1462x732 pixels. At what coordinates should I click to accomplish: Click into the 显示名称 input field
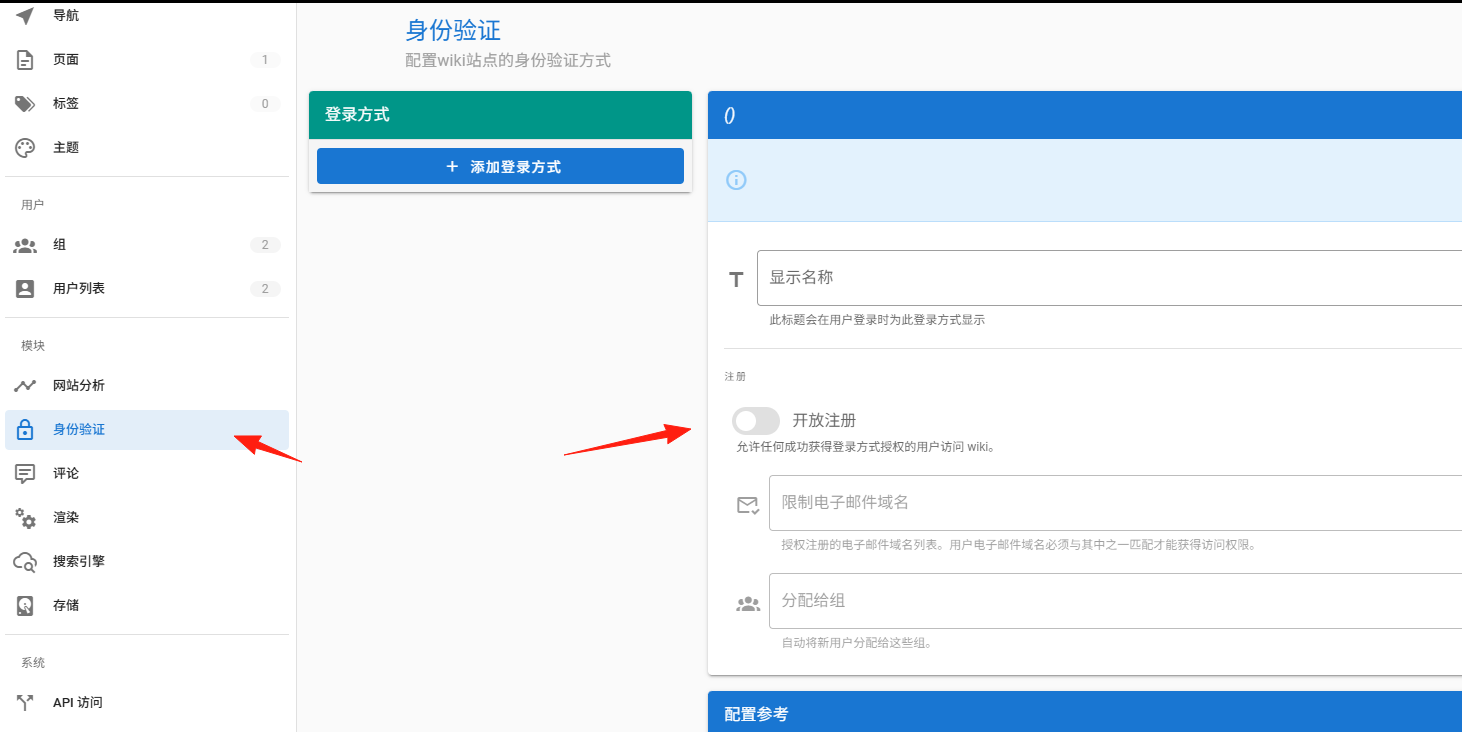point(1109,278)
